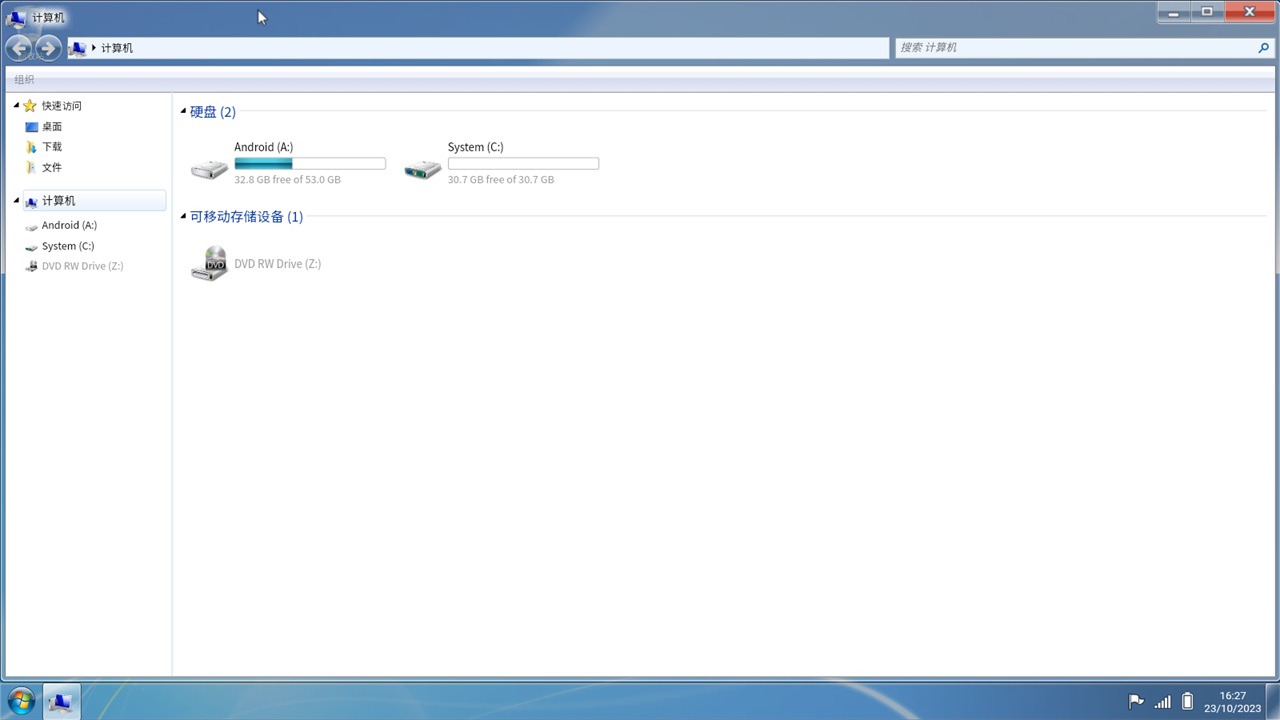Select 桌面 in the sidebar
The width and height of the screenshot is (1280, 720).
click(x=52, y=127)
